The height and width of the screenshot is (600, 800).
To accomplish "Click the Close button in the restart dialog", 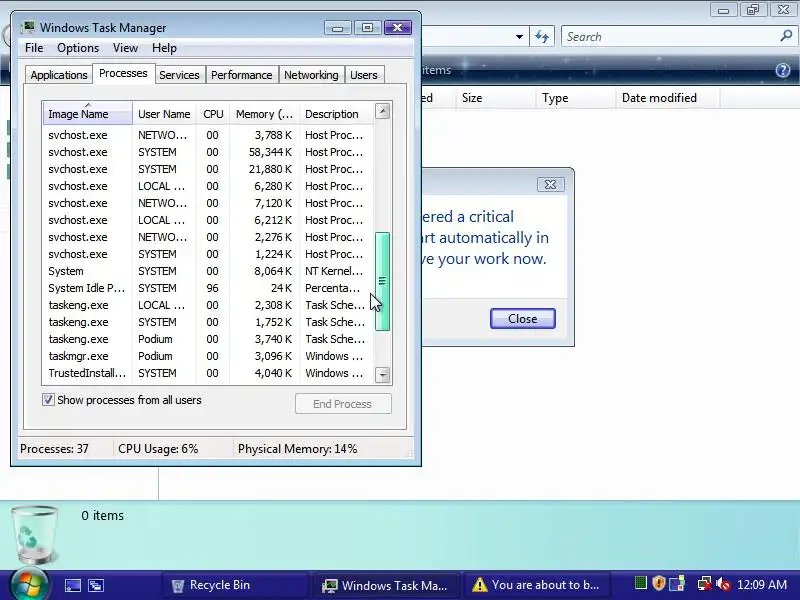I will (522, 318).
